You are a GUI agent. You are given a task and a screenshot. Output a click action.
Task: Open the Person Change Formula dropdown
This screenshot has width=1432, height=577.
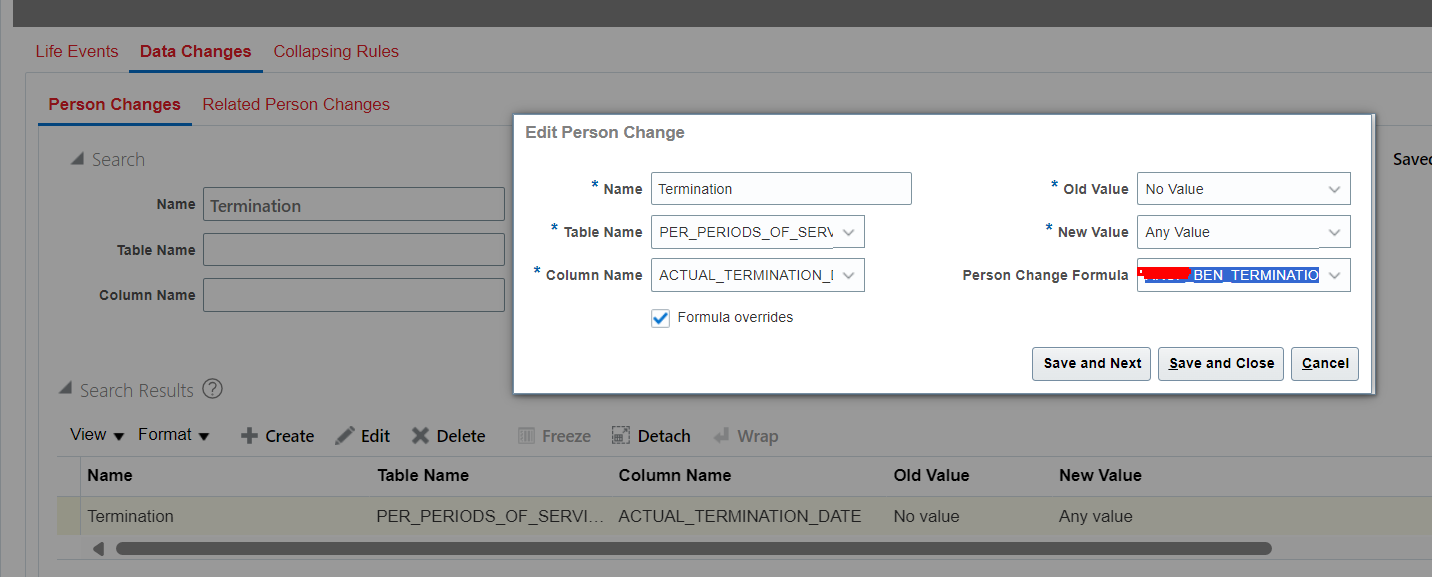[1335, 275]
